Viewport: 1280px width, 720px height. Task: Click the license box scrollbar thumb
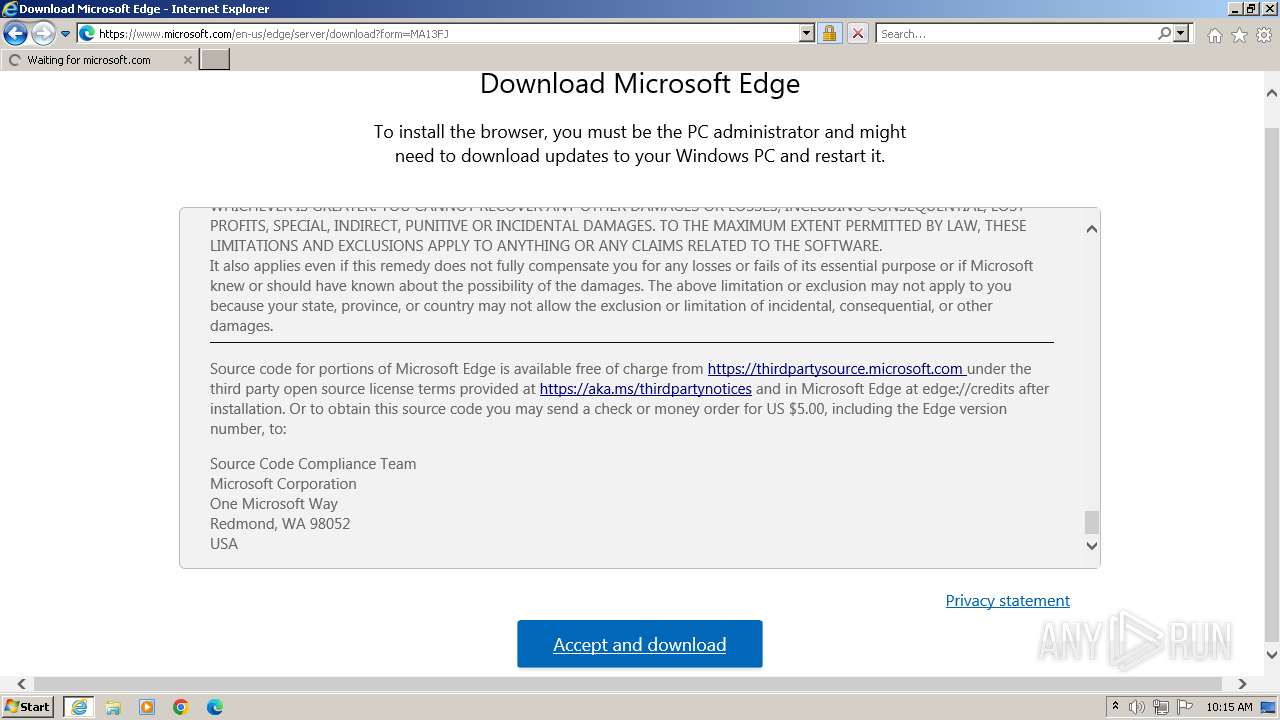coord(1092,522)
